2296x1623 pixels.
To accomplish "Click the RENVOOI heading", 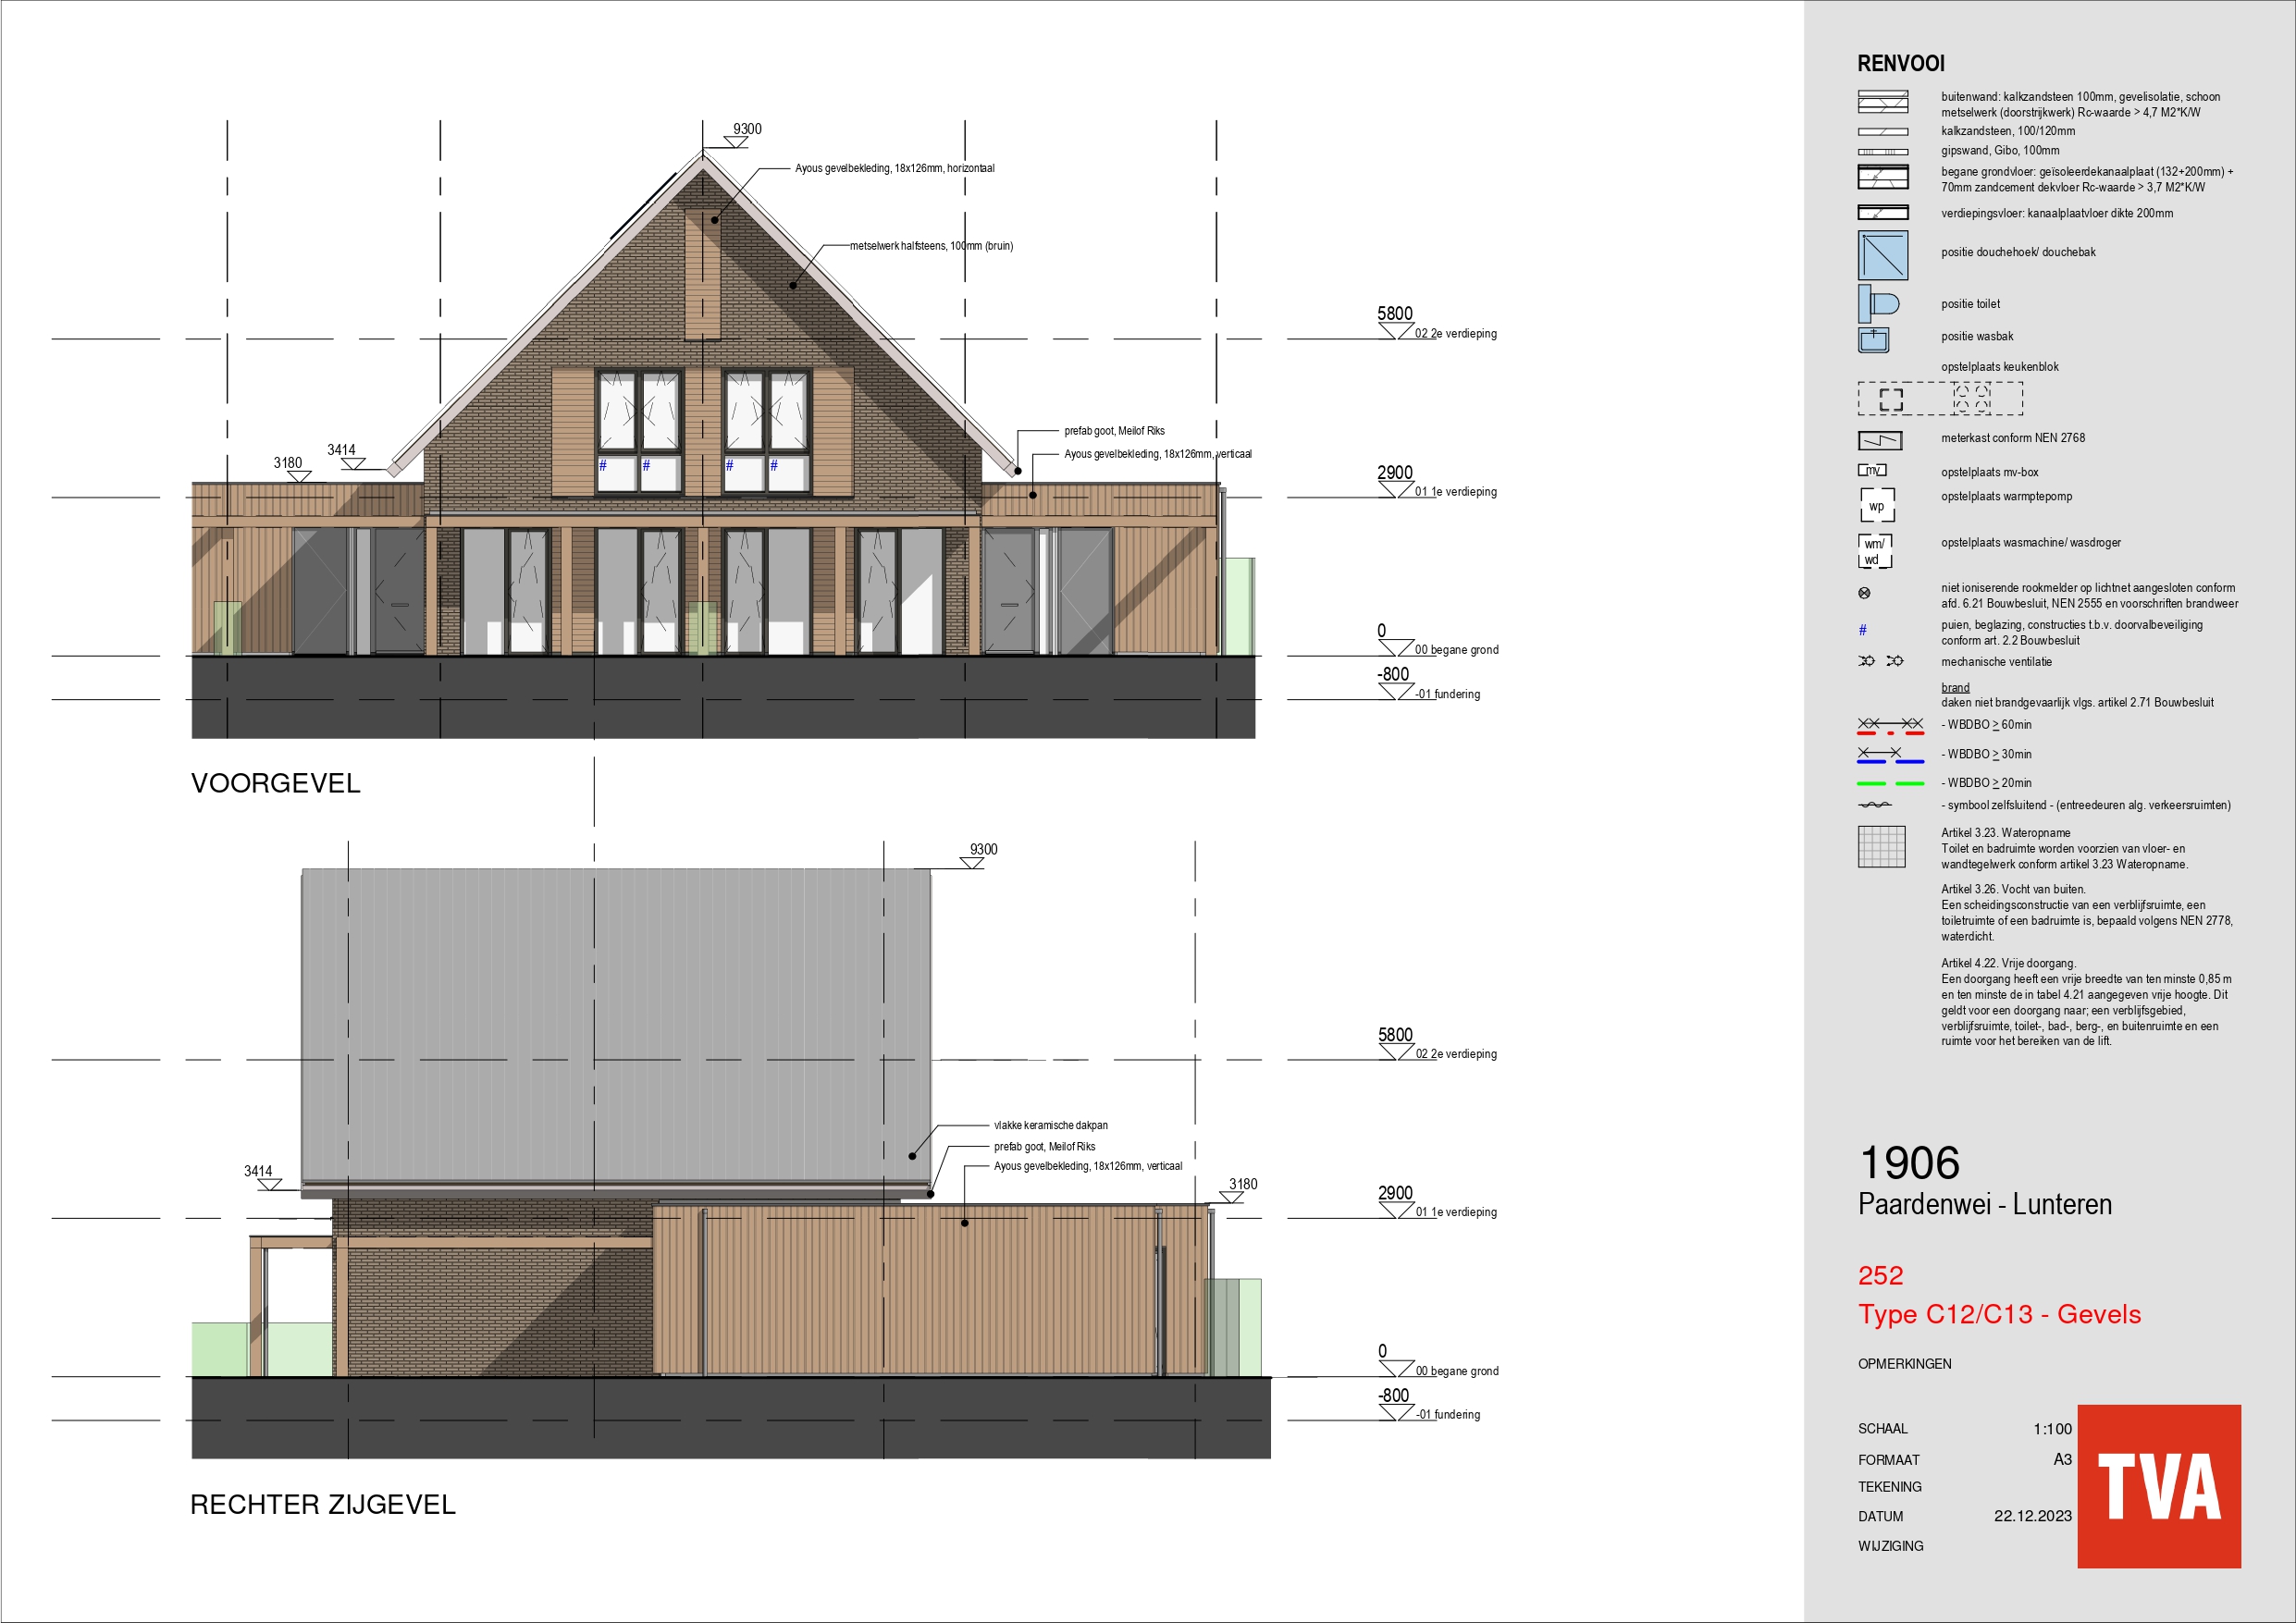I will pos(1900,64).
